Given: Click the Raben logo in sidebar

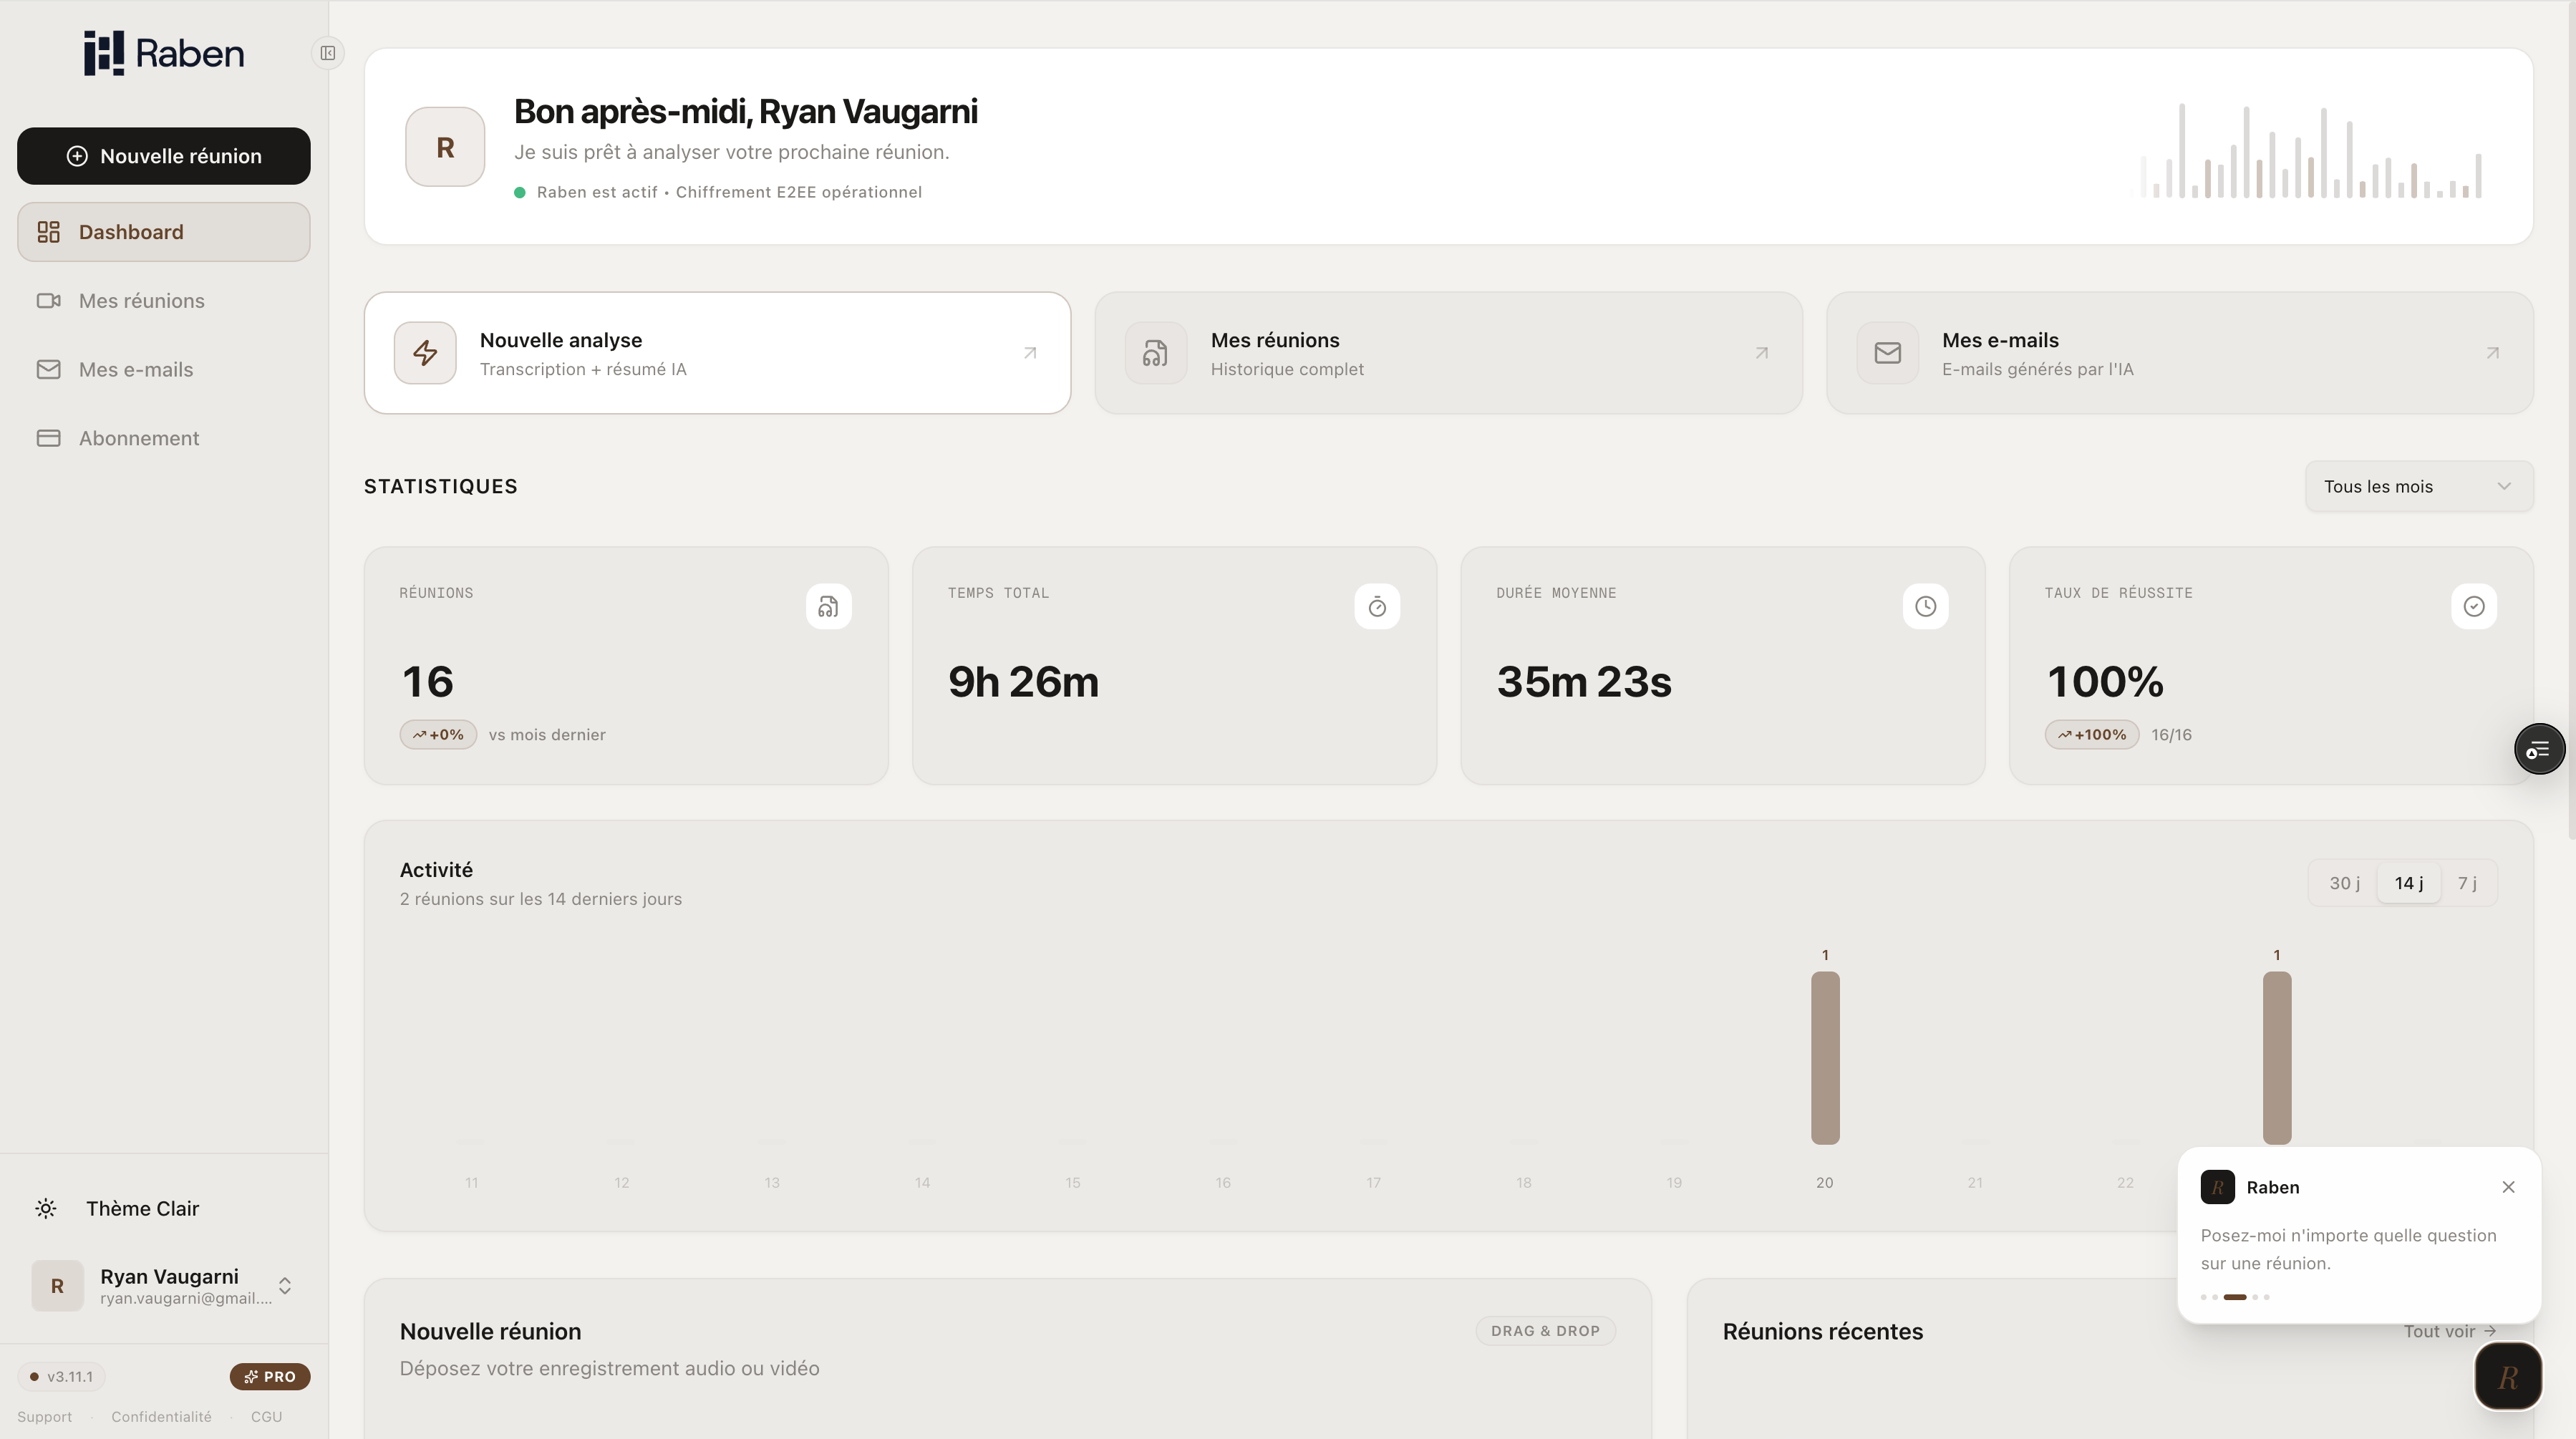Looking at the screenshot, I should 164,53.
